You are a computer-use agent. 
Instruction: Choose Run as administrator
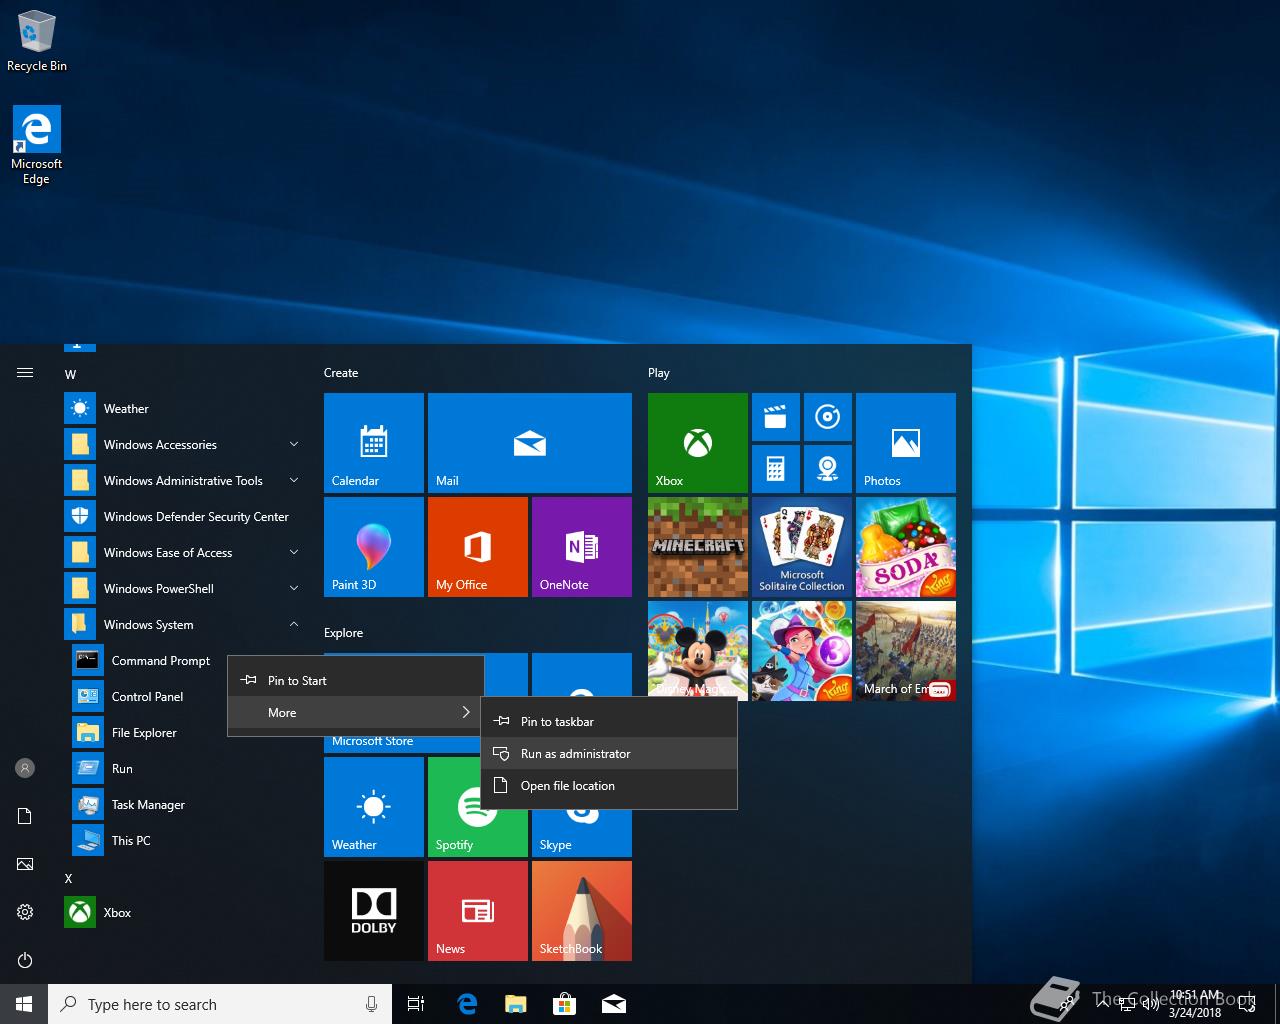pyautogui.click(x=609, y=753)
